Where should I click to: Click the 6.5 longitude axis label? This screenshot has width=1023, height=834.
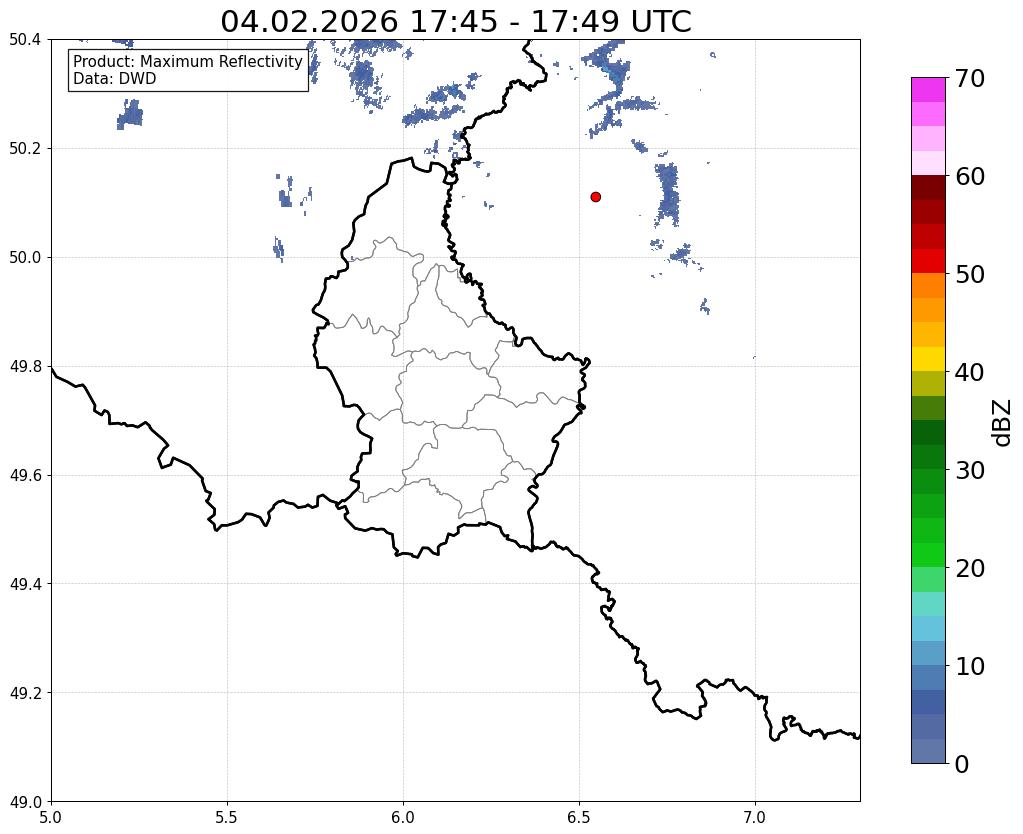[579, 818]
